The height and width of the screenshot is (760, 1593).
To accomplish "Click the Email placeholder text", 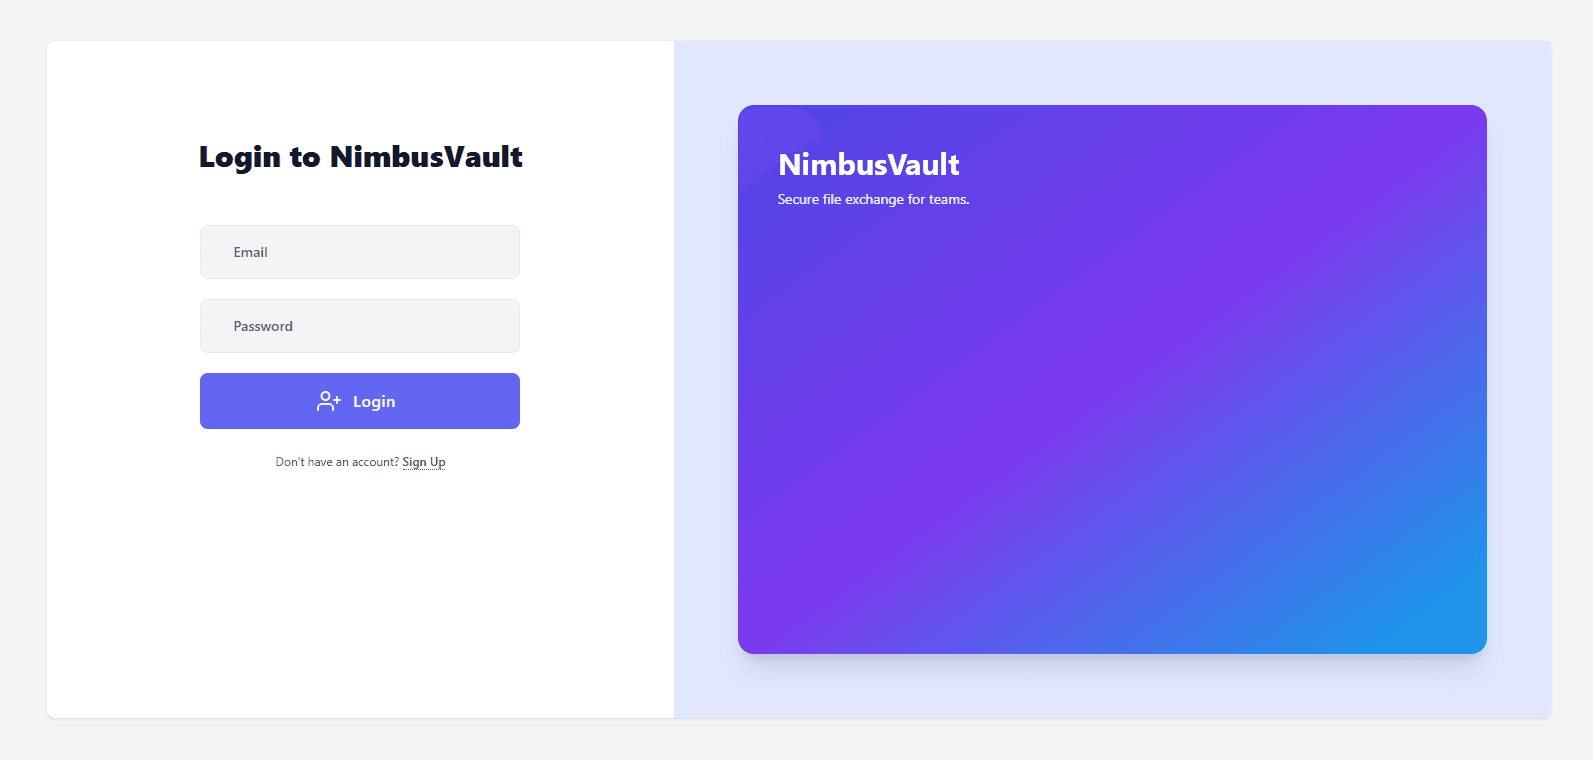I will pos(250,252).
